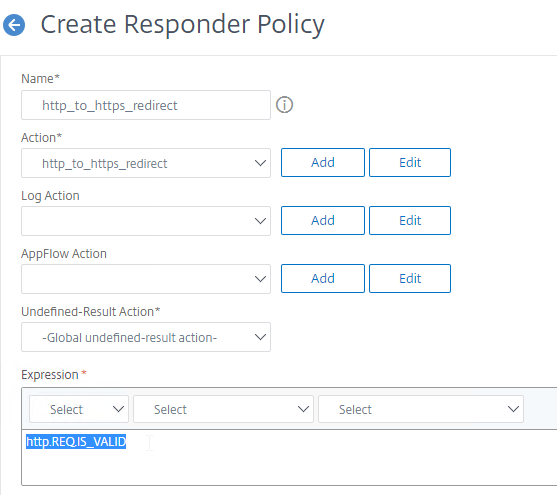557x495 pixels.
Task: Open the first expression Select dropdown
Action: 79,409
